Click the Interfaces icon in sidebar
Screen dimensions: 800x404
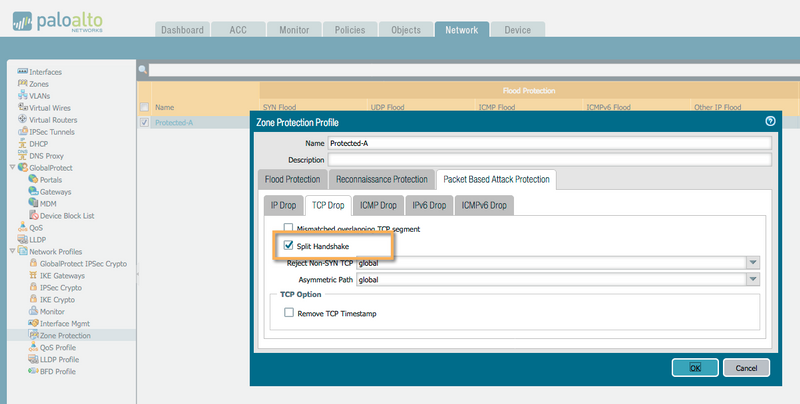point(22,71)
